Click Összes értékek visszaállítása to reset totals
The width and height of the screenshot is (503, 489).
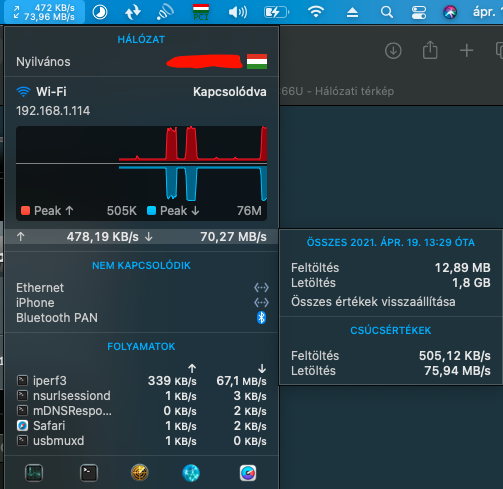coord(373,302)
